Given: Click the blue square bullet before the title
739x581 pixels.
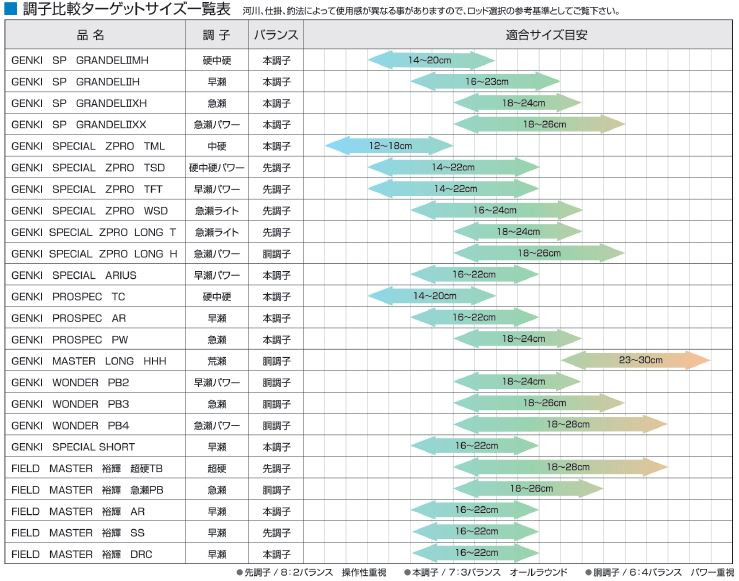Looking at the screenshot, I should coord(11,9).
